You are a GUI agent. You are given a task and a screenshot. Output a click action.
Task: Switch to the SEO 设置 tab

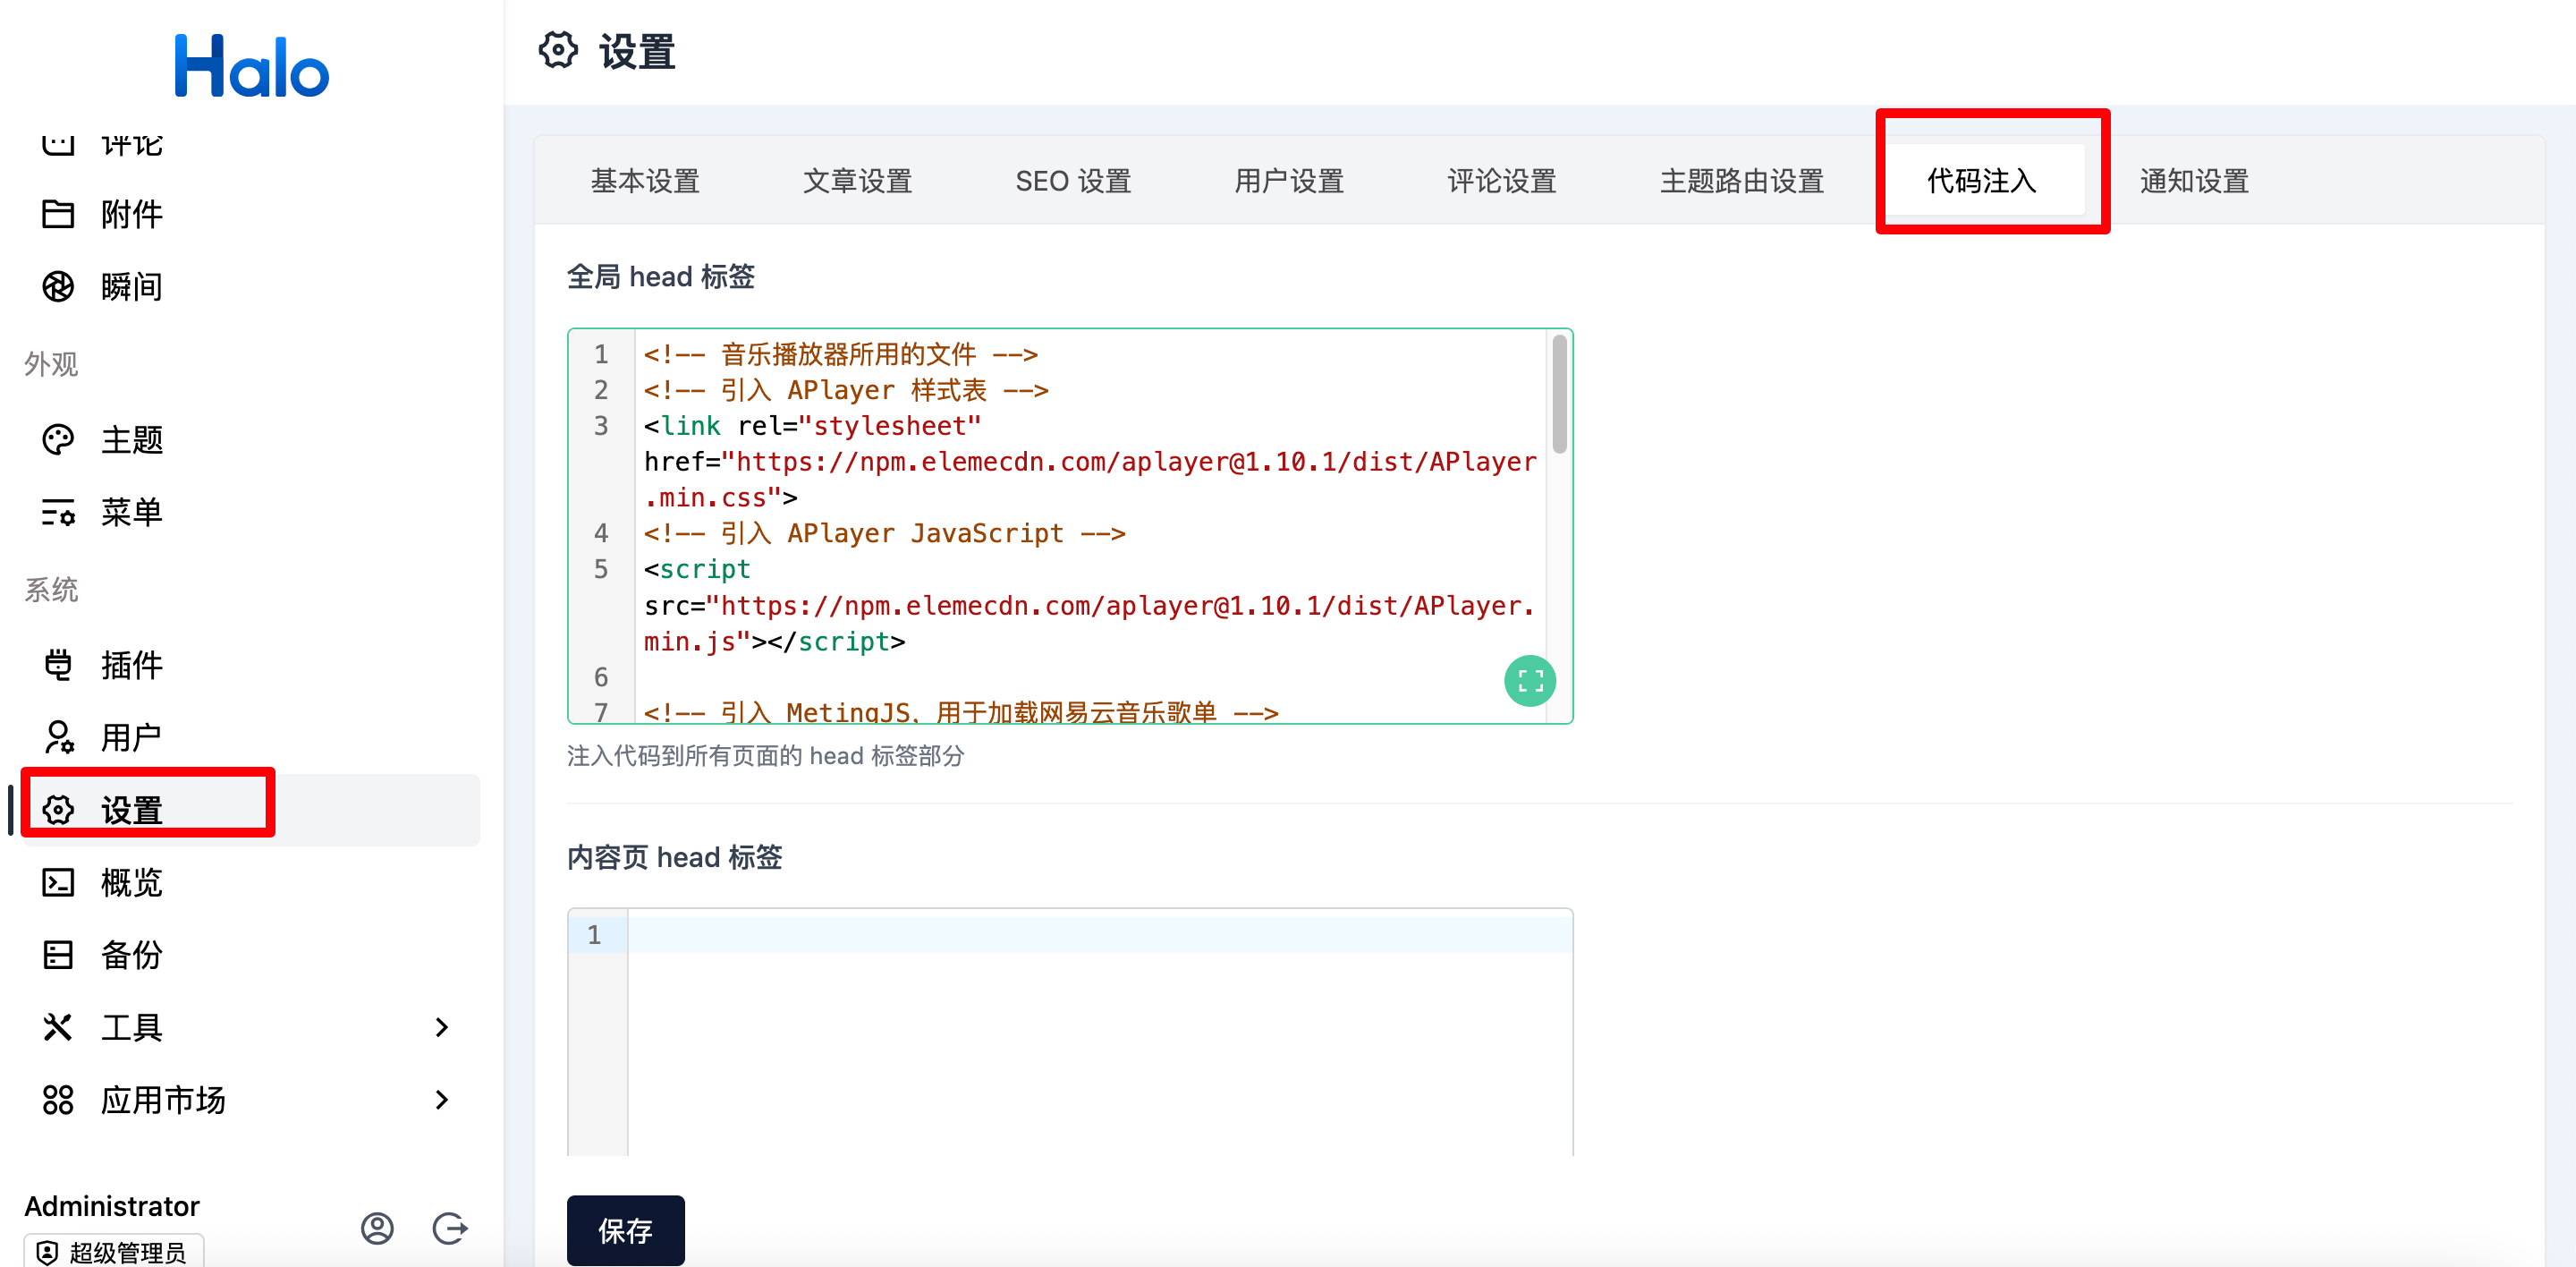[1072, 181]
